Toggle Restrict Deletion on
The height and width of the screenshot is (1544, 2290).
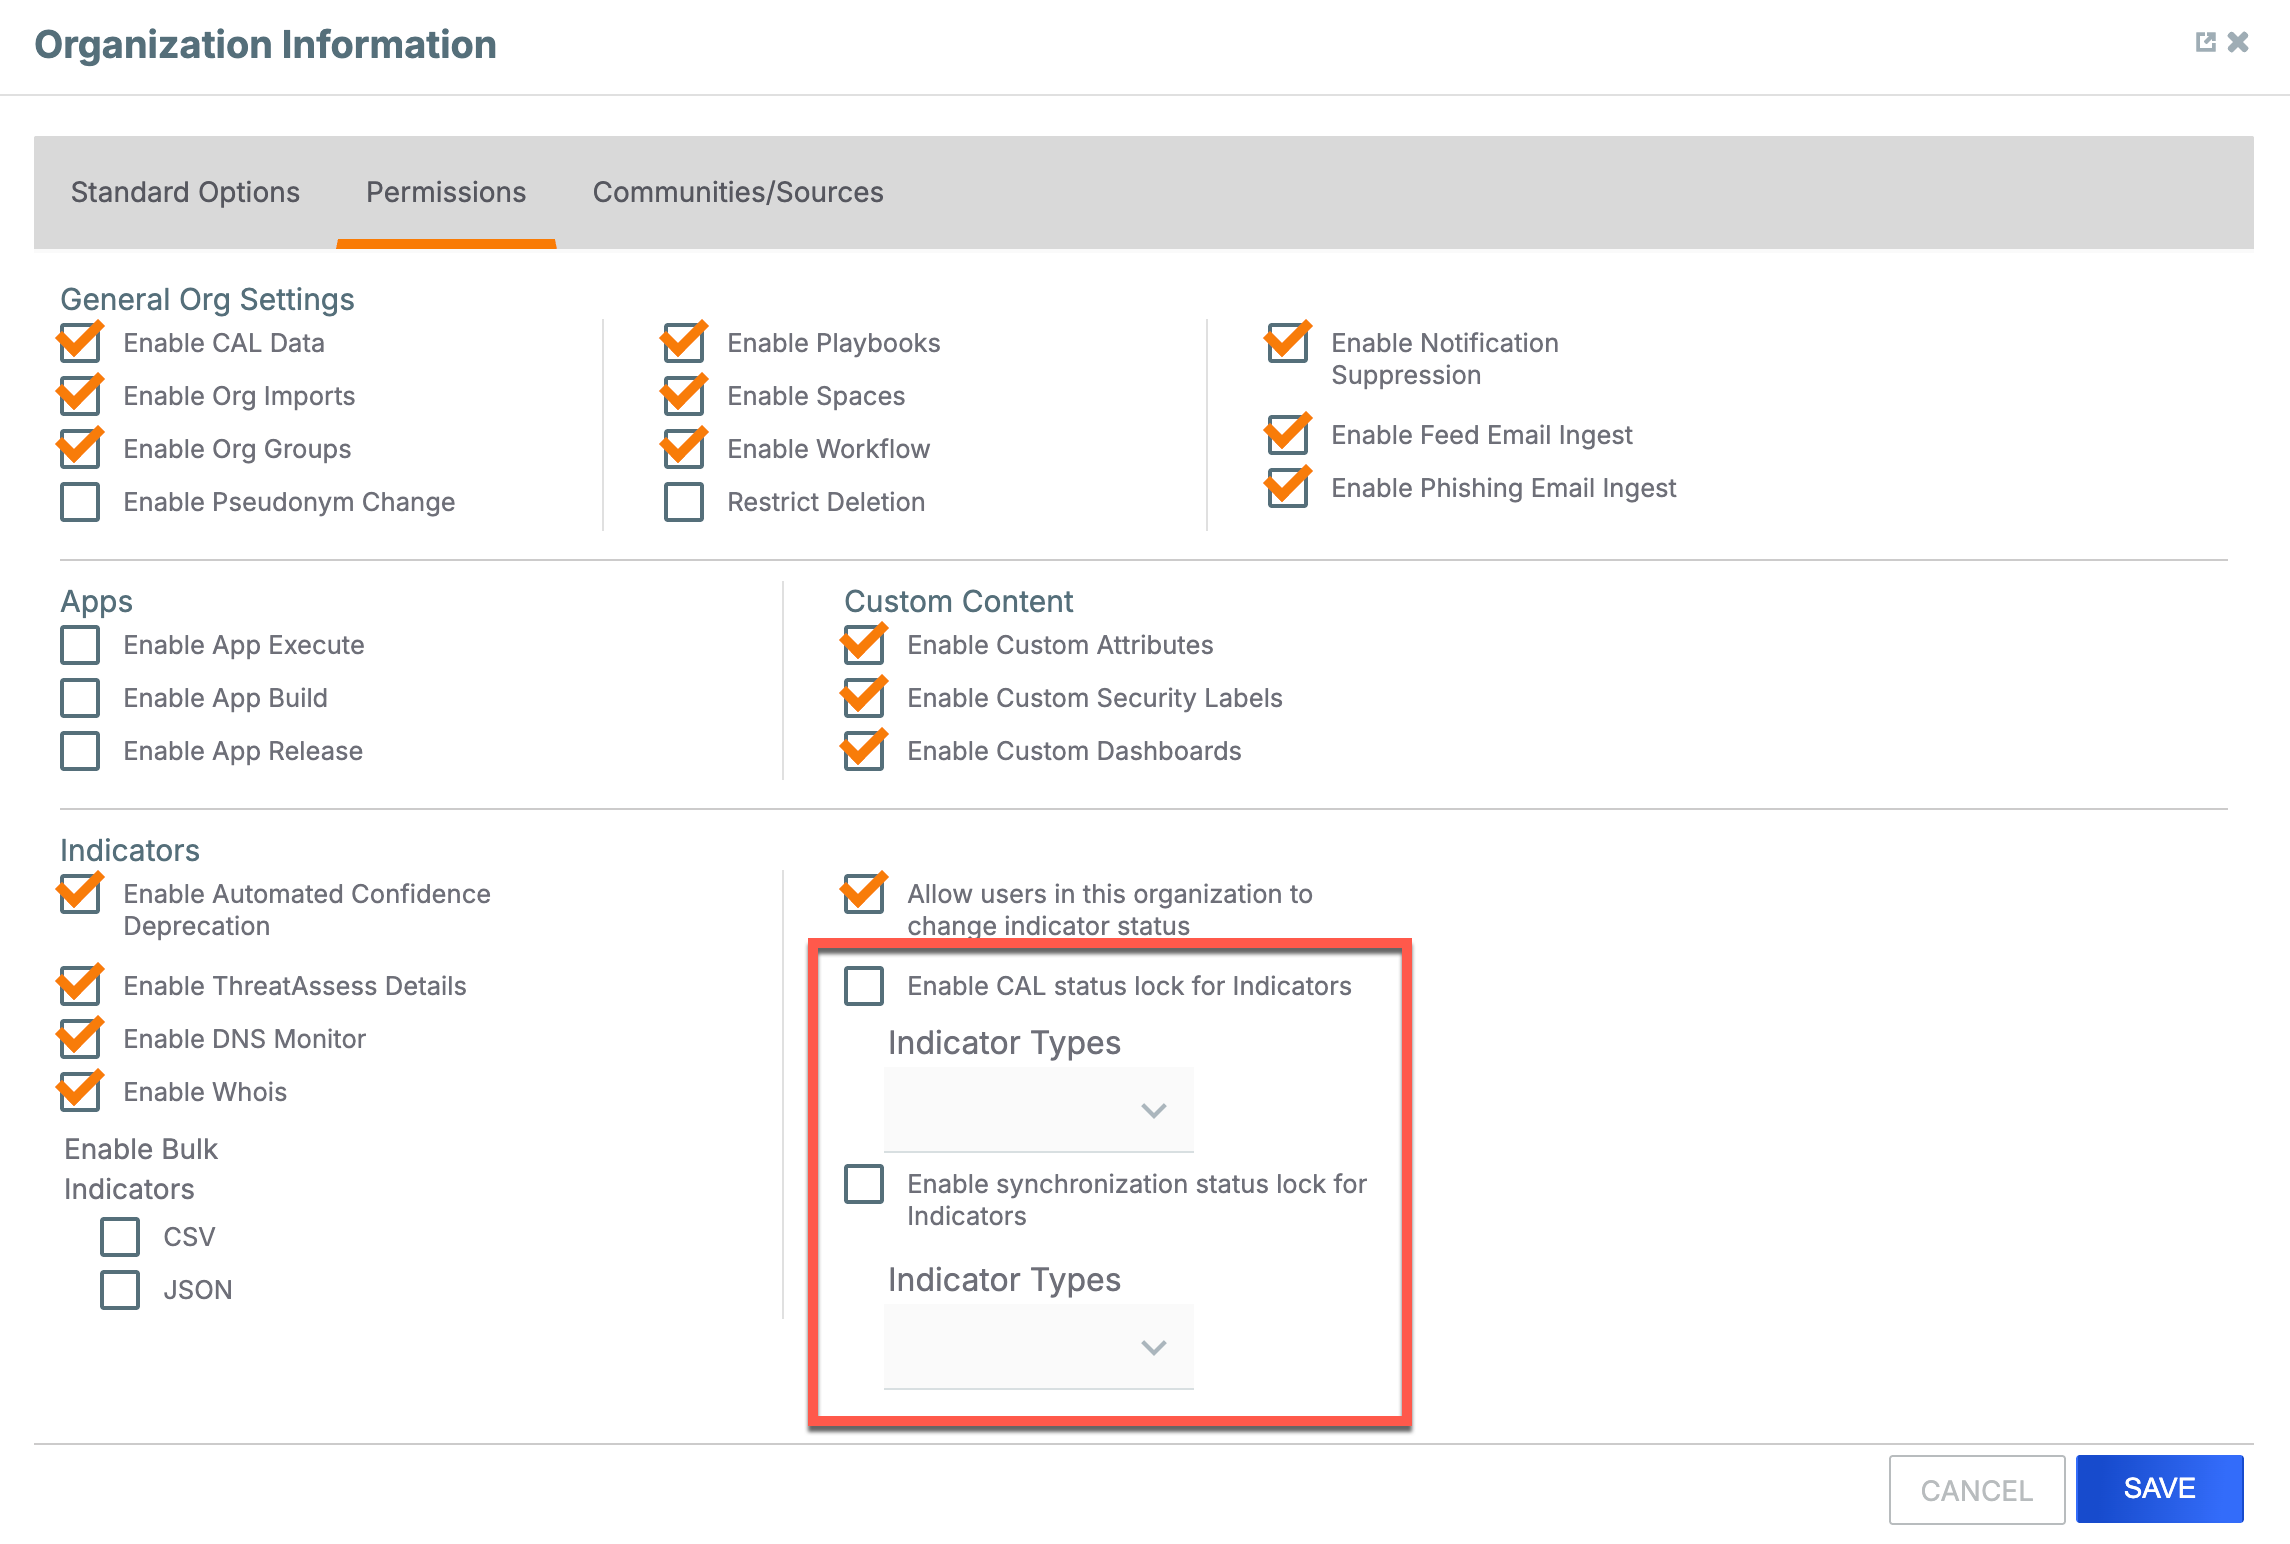click(683, 501)
